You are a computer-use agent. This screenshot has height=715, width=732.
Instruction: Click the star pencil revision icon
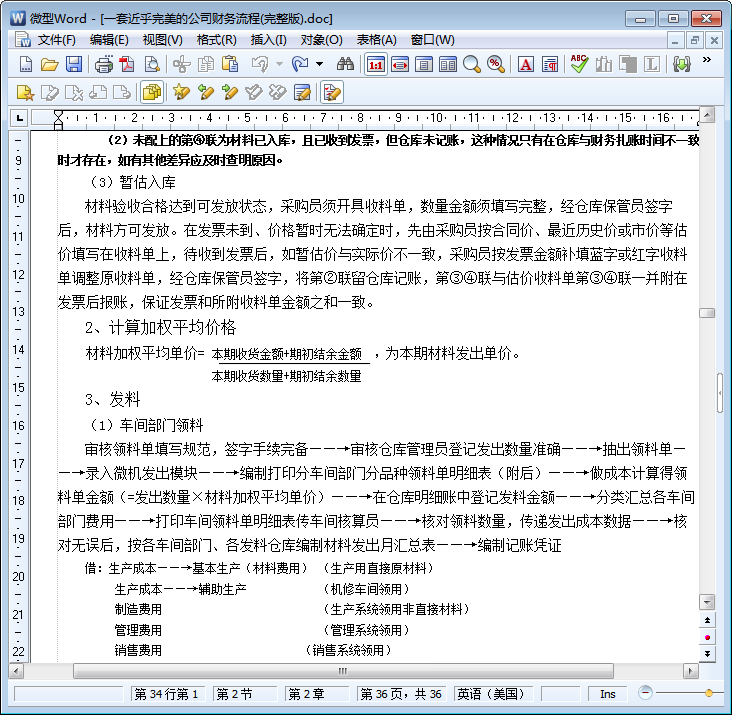pos(181,92)
